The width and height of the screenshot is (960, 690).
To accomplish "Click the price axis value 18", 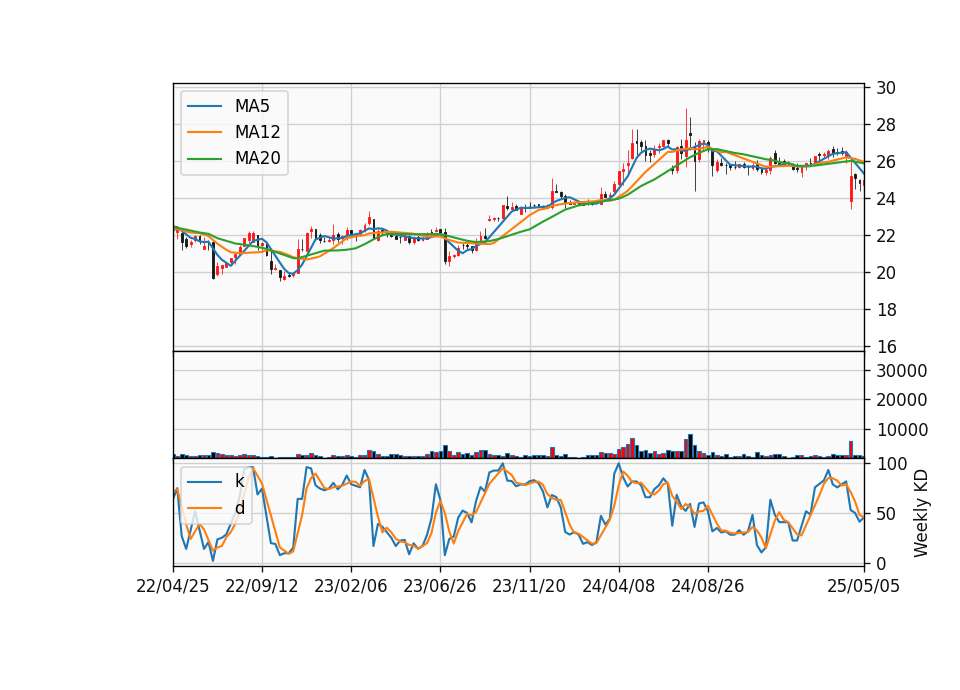I will 885,310.
